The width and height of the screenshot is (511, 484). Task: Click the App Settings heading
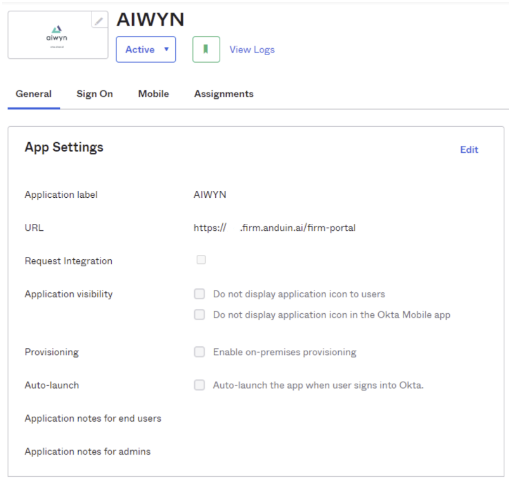point(64,147)
